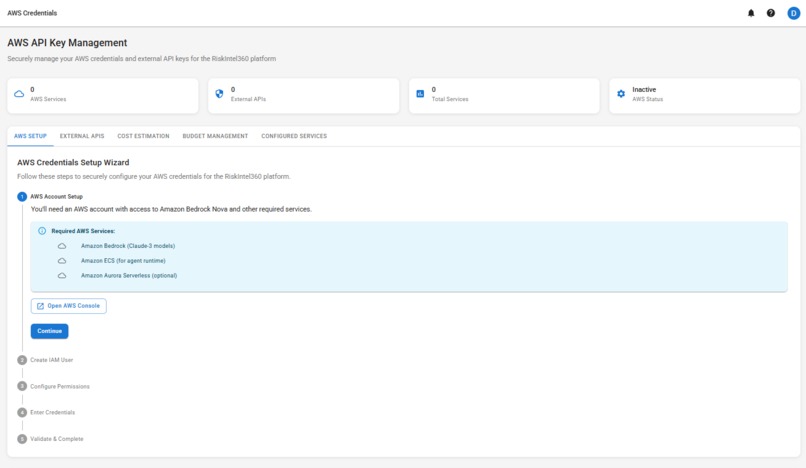
Task: Switch to the AWS Setup tab
Action: coord(30,136)
